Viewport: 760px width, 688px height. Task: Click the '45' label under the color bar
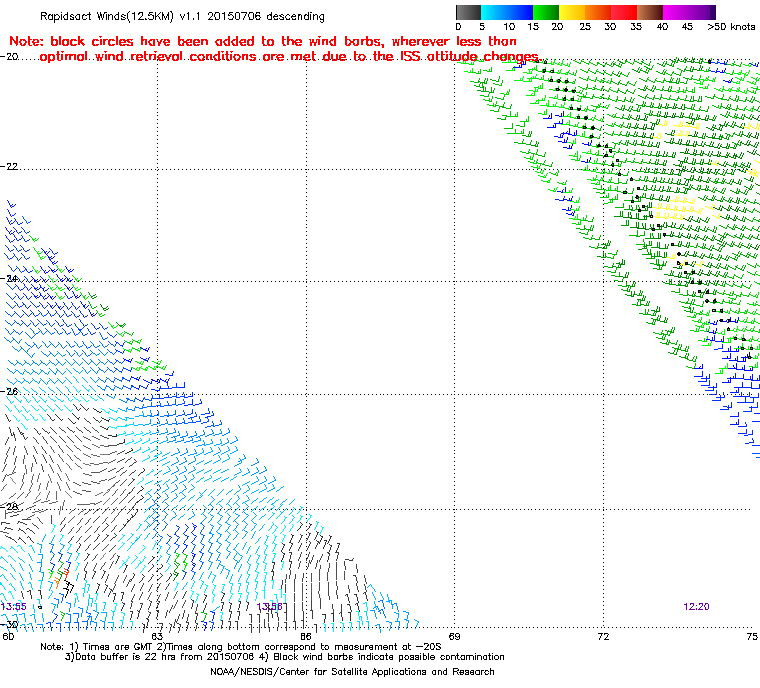pos(687,27)
